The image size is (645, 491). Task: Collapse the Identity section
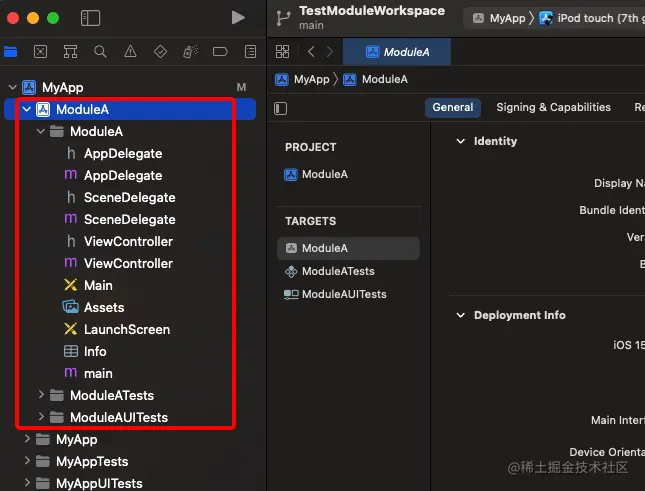click(461, 141)
